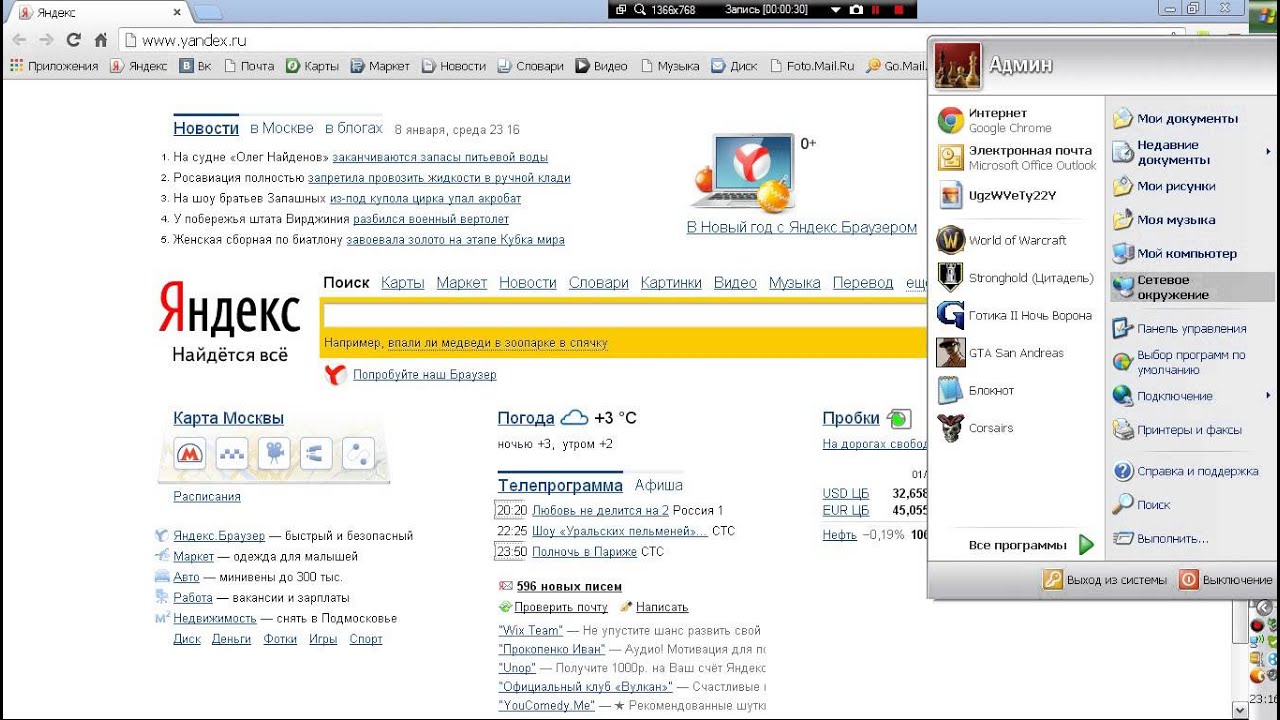This screenshot has height=720, width=1280.
Task: Click camera icon under Карта Москвы
Action: 273,455
